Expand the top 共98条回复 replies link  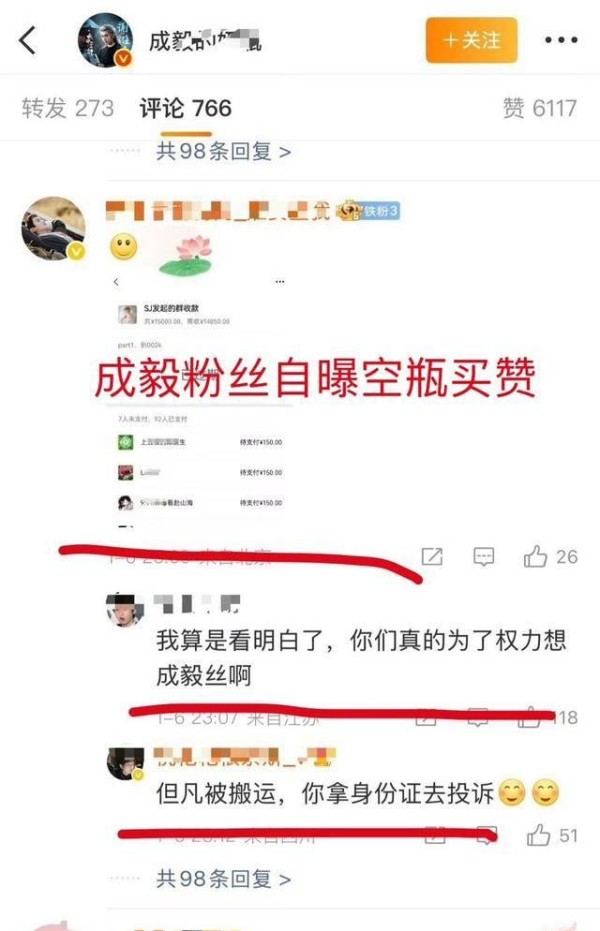pos(223,151)
